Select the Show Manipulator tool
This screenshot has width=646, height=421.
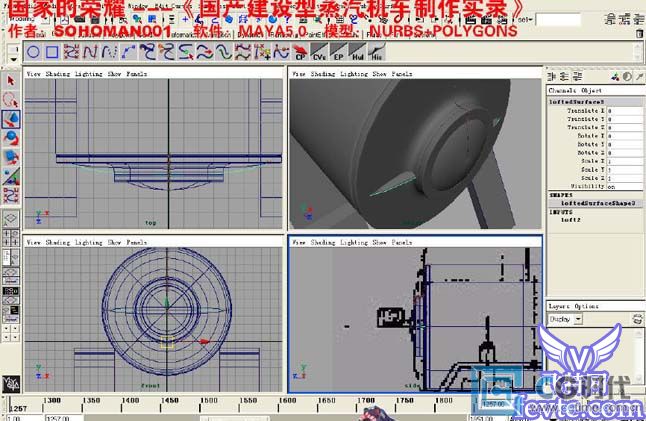[x=11, y=176]
